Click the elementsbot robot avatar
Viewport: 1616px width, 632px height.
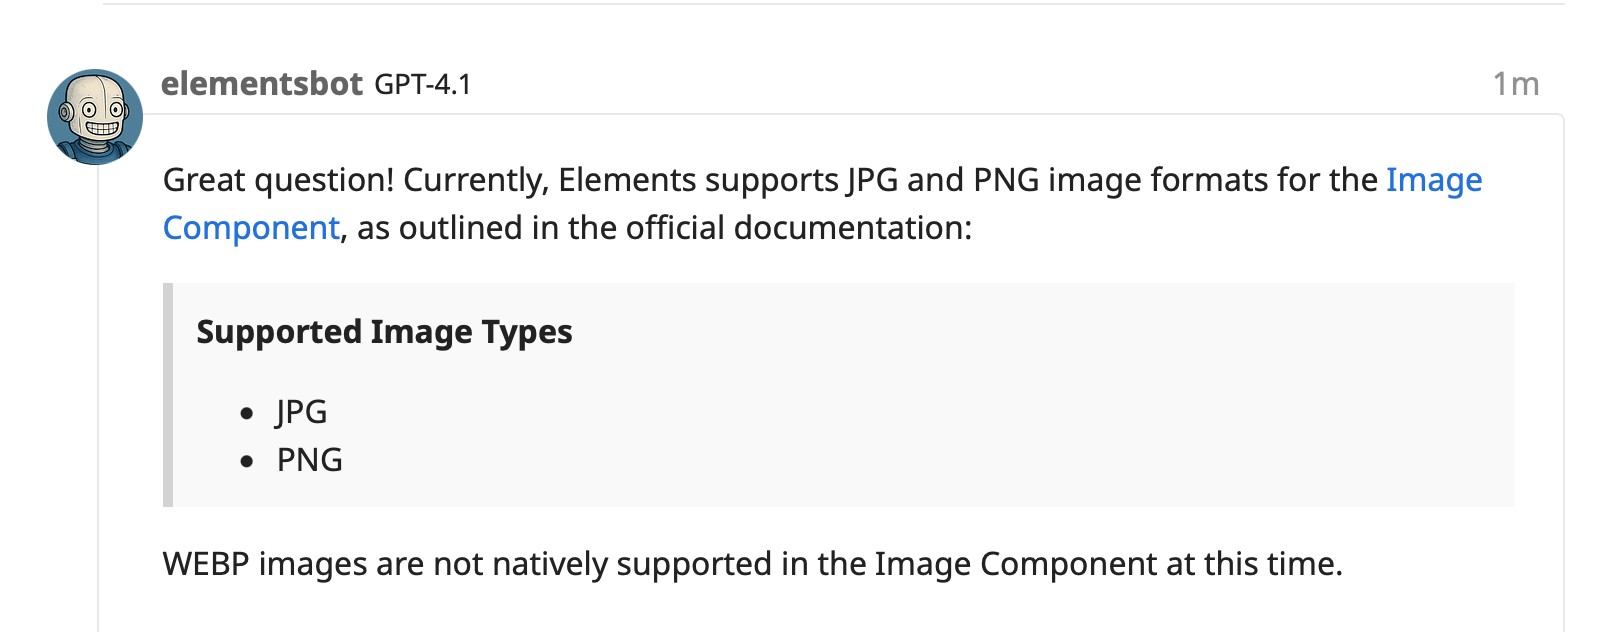(95, 117)
